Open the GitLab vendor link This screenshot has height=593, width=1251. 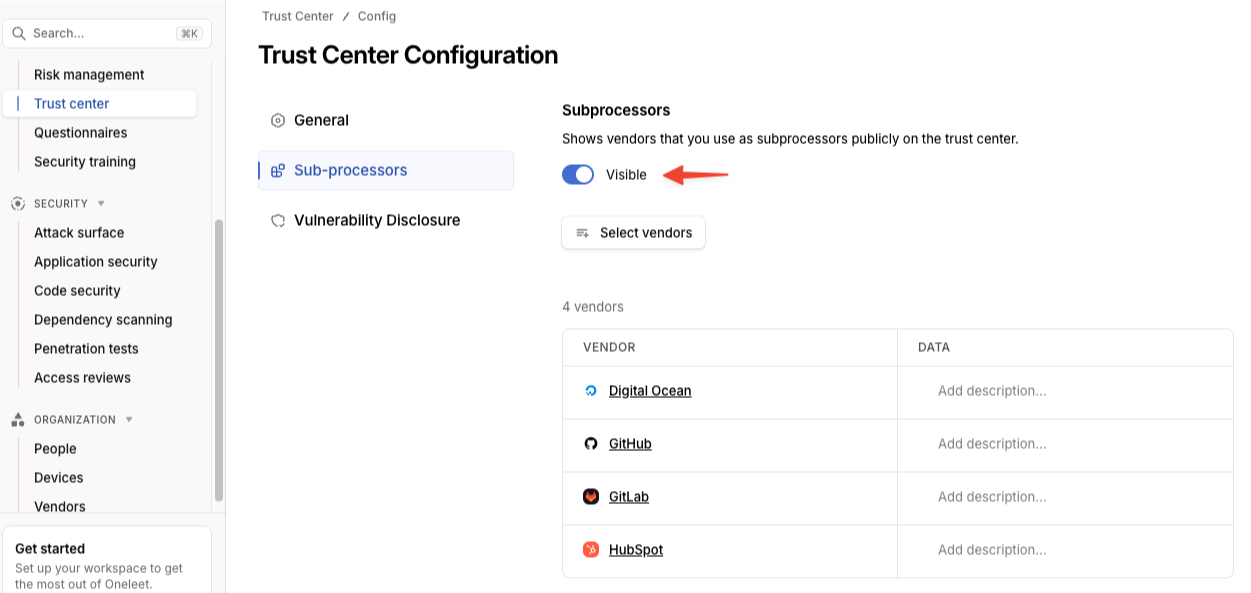pyautogui.click(x=629, y=497)
